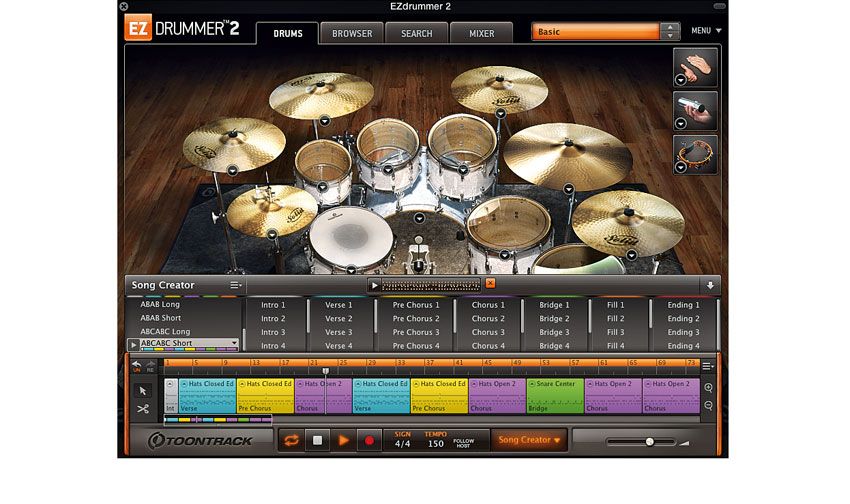
Task: Click the Play button in transport
Action: coord(343,441)
